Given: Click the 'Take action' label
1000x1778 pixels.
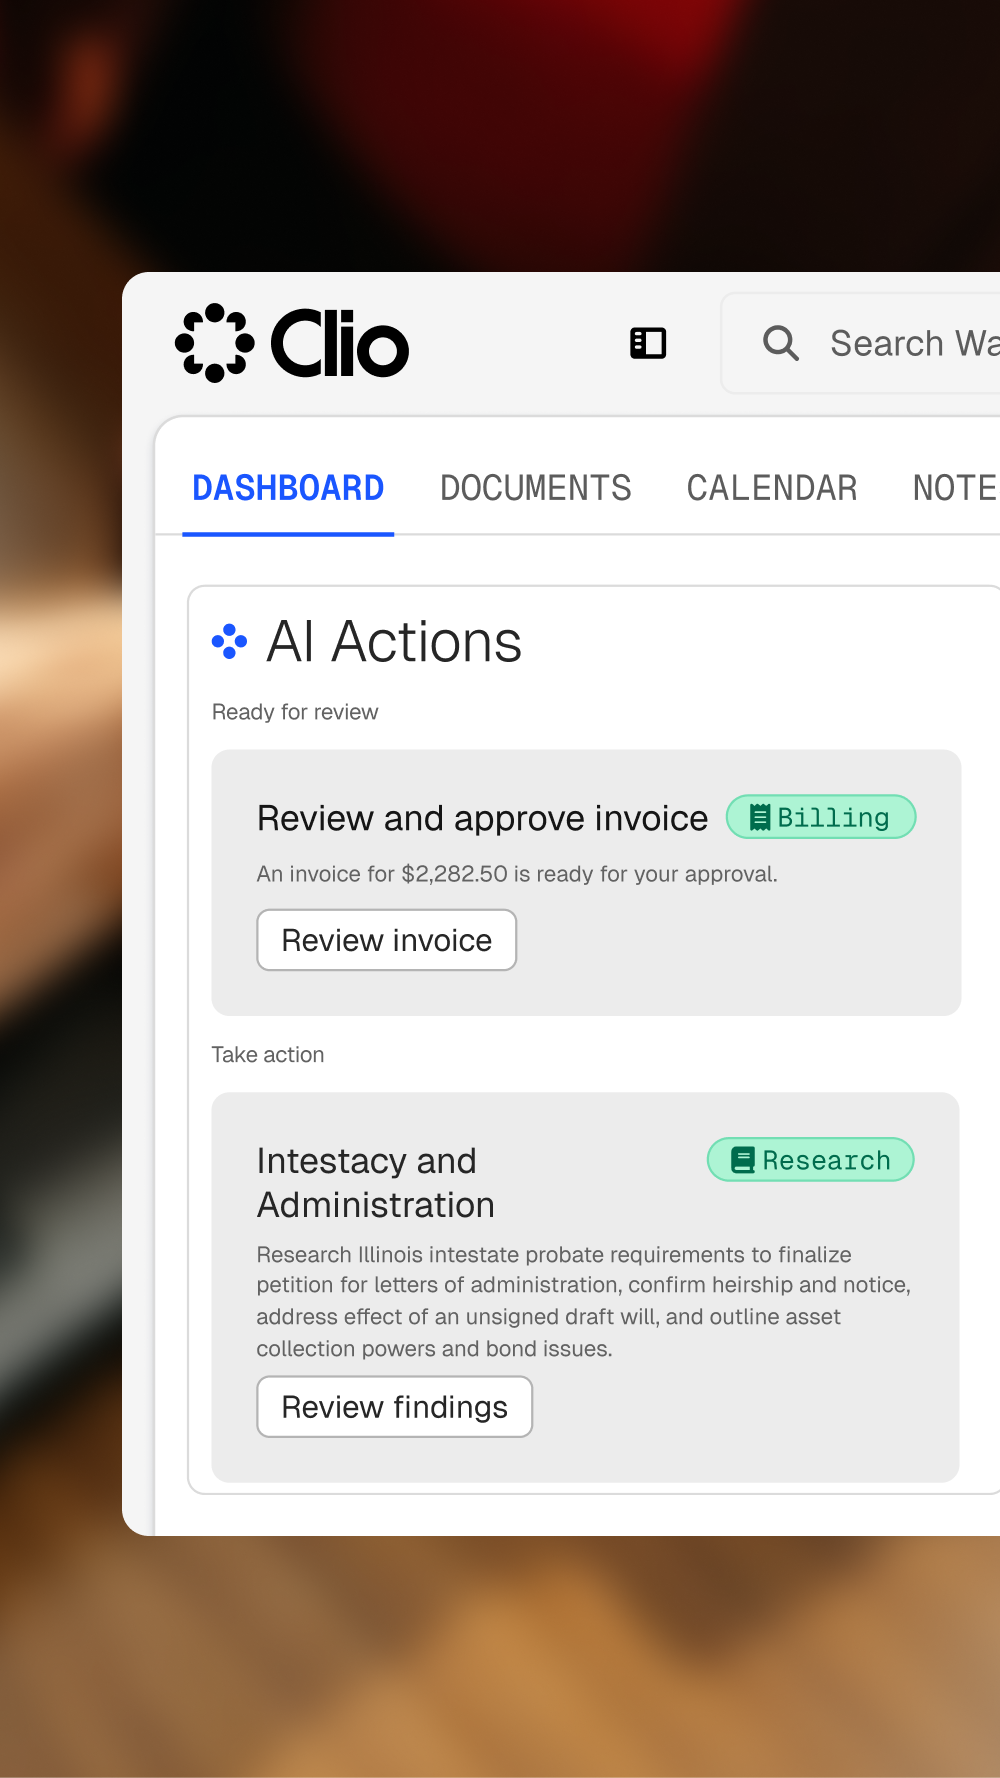Looking at the screenshot, I should tap(268, 1055).
